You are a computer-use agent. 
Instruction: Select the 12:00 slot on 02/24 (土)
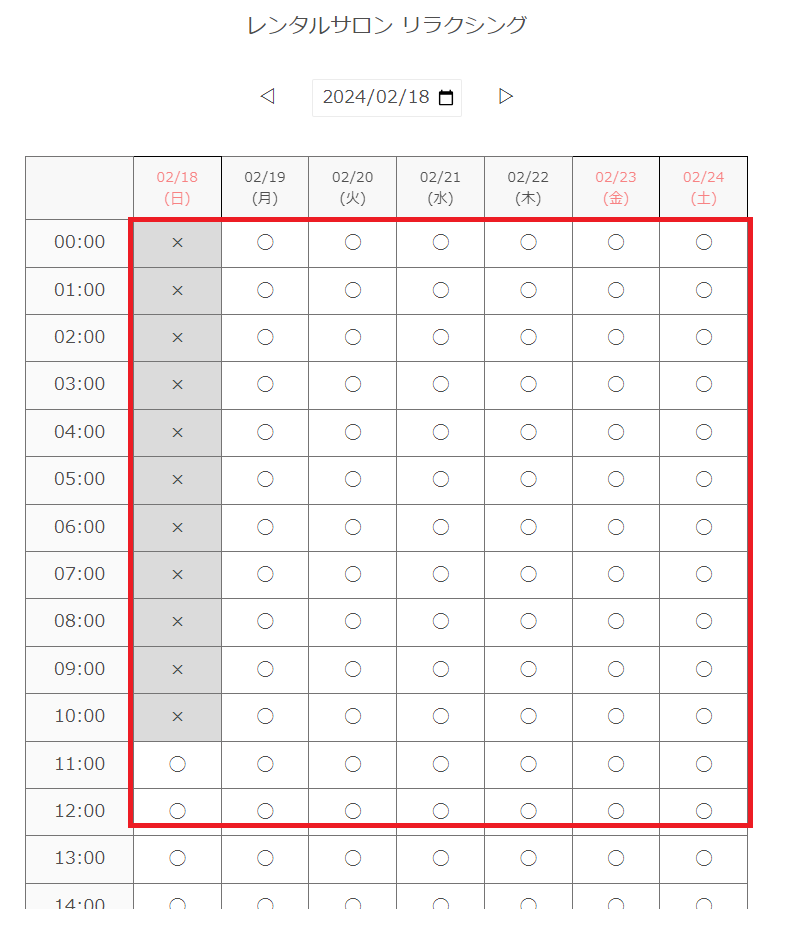point(704,811)
